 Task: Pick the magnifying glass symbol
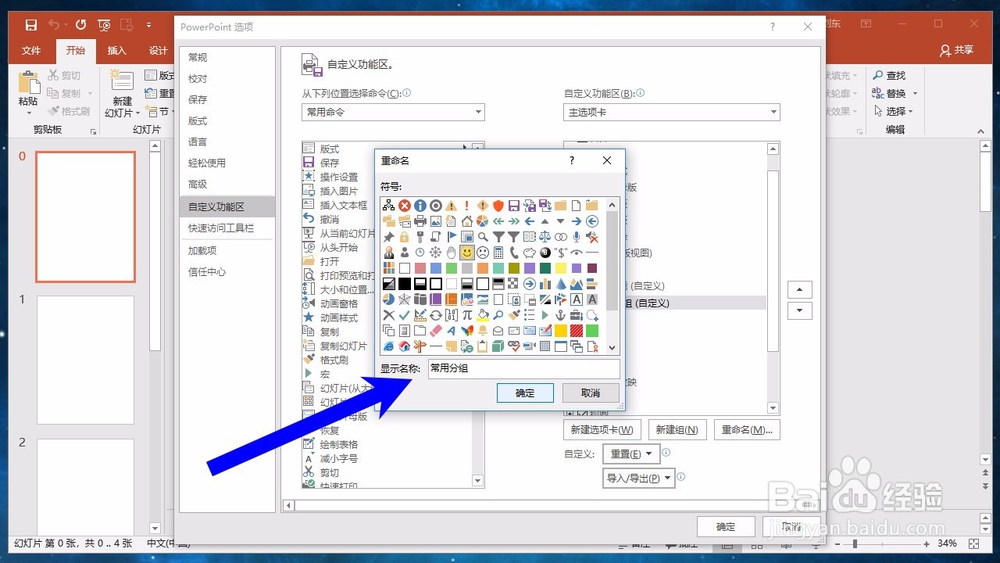pyautogui.click(x=483, y=237)
